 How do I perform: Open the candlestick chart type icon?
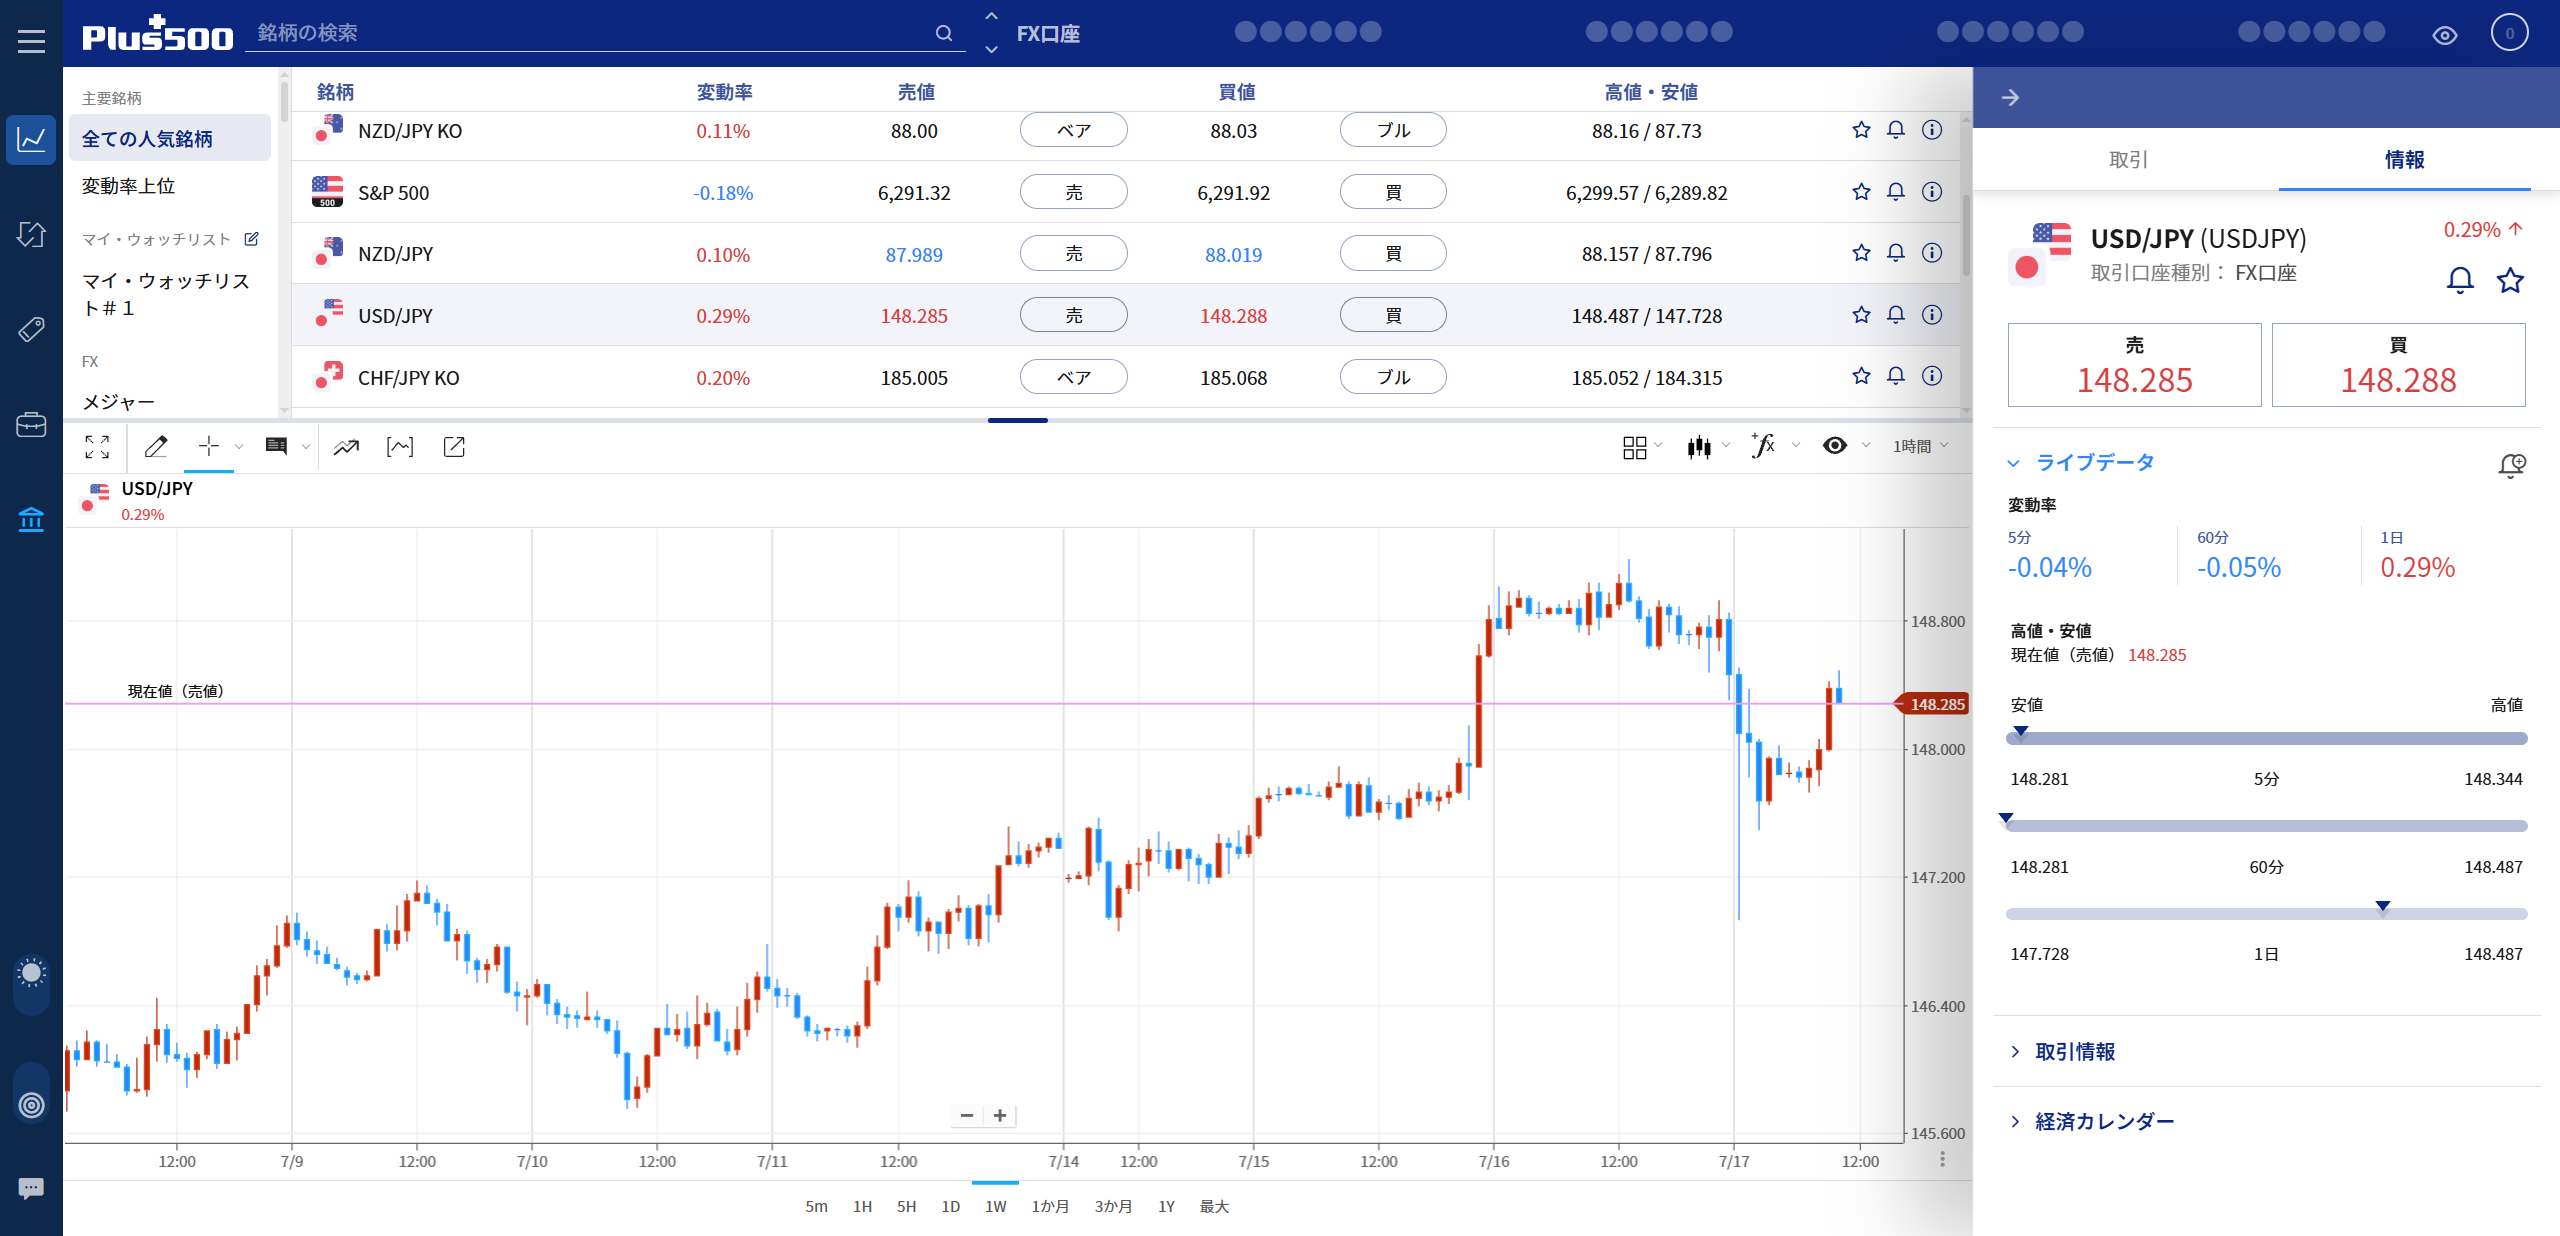[x=1699, y=447]
